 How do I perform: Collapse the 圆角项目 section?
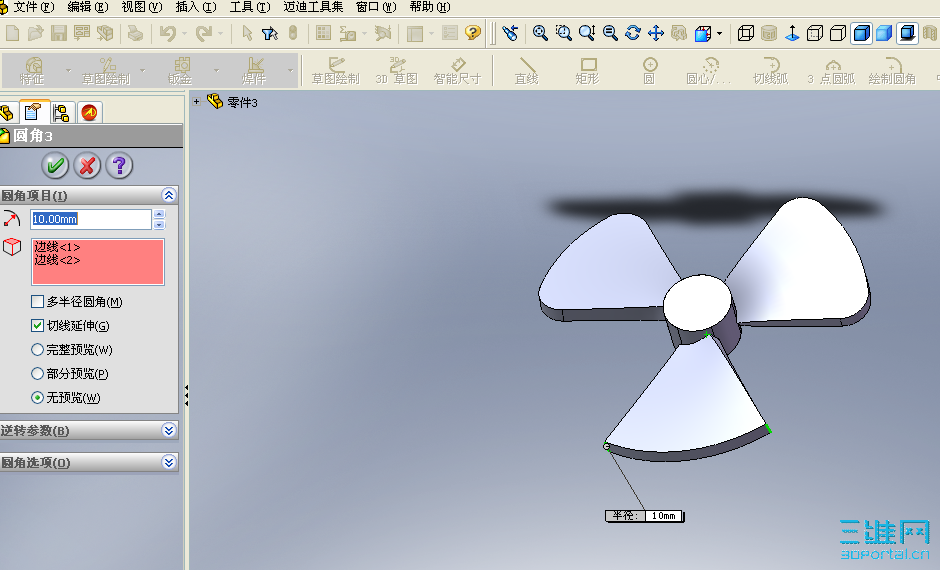(168, 195)
